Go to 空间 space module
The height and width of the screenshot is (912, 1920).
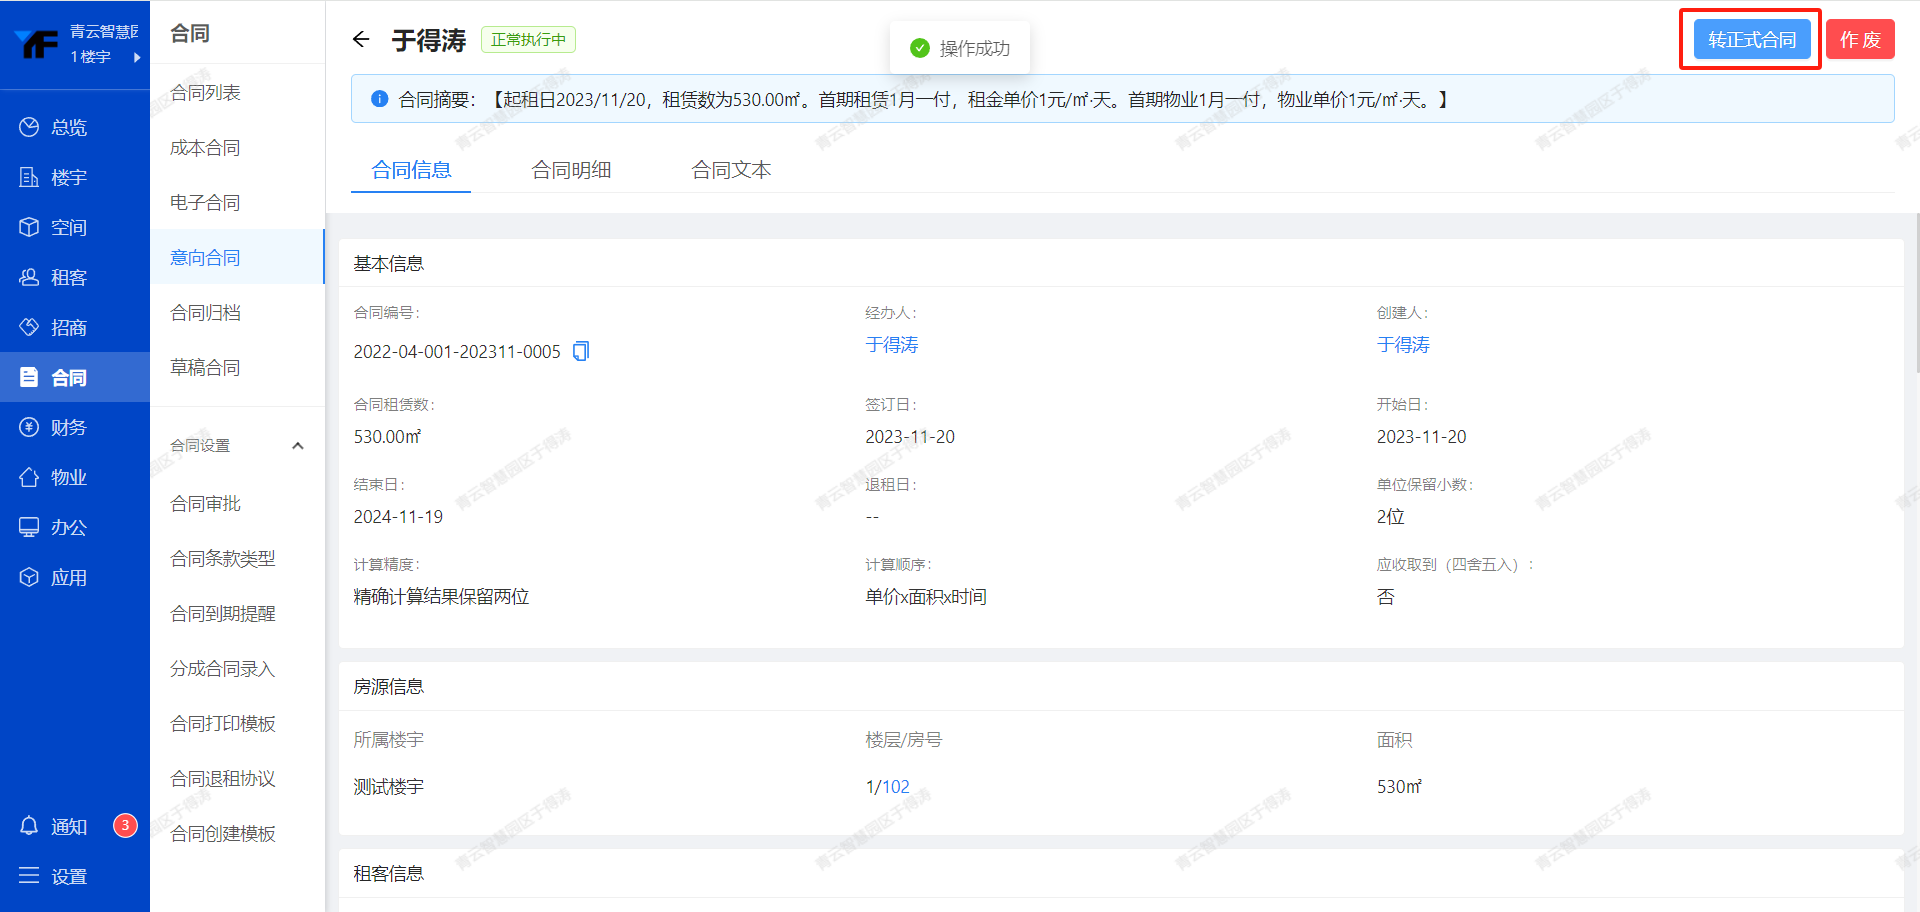68,227
